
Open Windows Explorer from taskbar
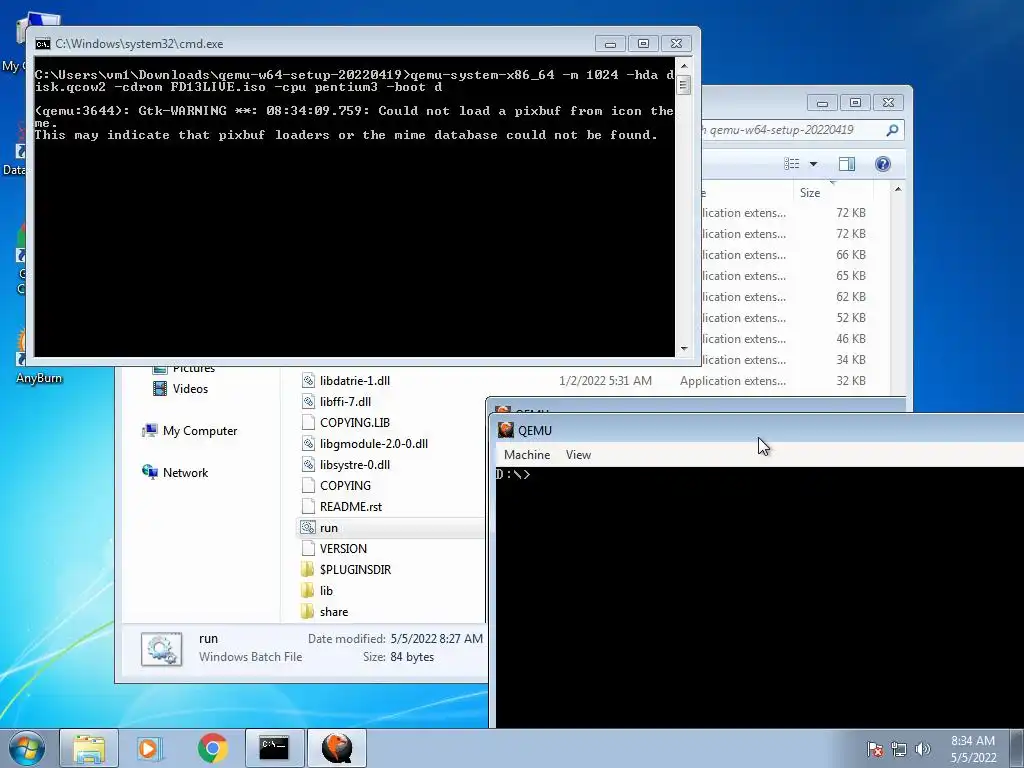pyautogui.click(x=89, y=748)
